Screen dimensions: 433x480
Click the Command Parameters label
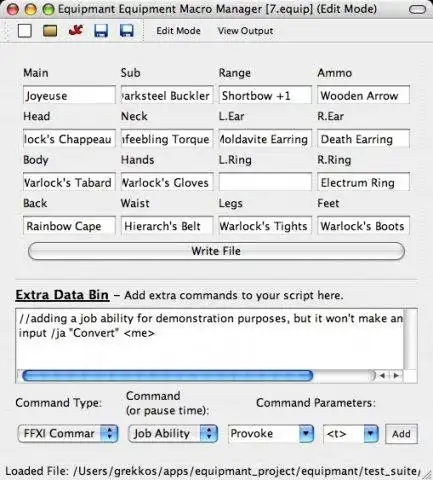pyautogui.click(x=316, y=403)
